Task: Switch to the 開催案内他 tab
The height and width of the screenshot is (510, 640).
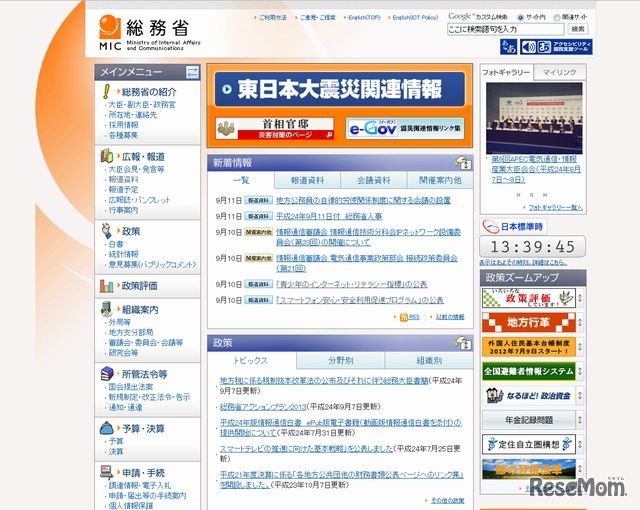Action: point(440,180)
